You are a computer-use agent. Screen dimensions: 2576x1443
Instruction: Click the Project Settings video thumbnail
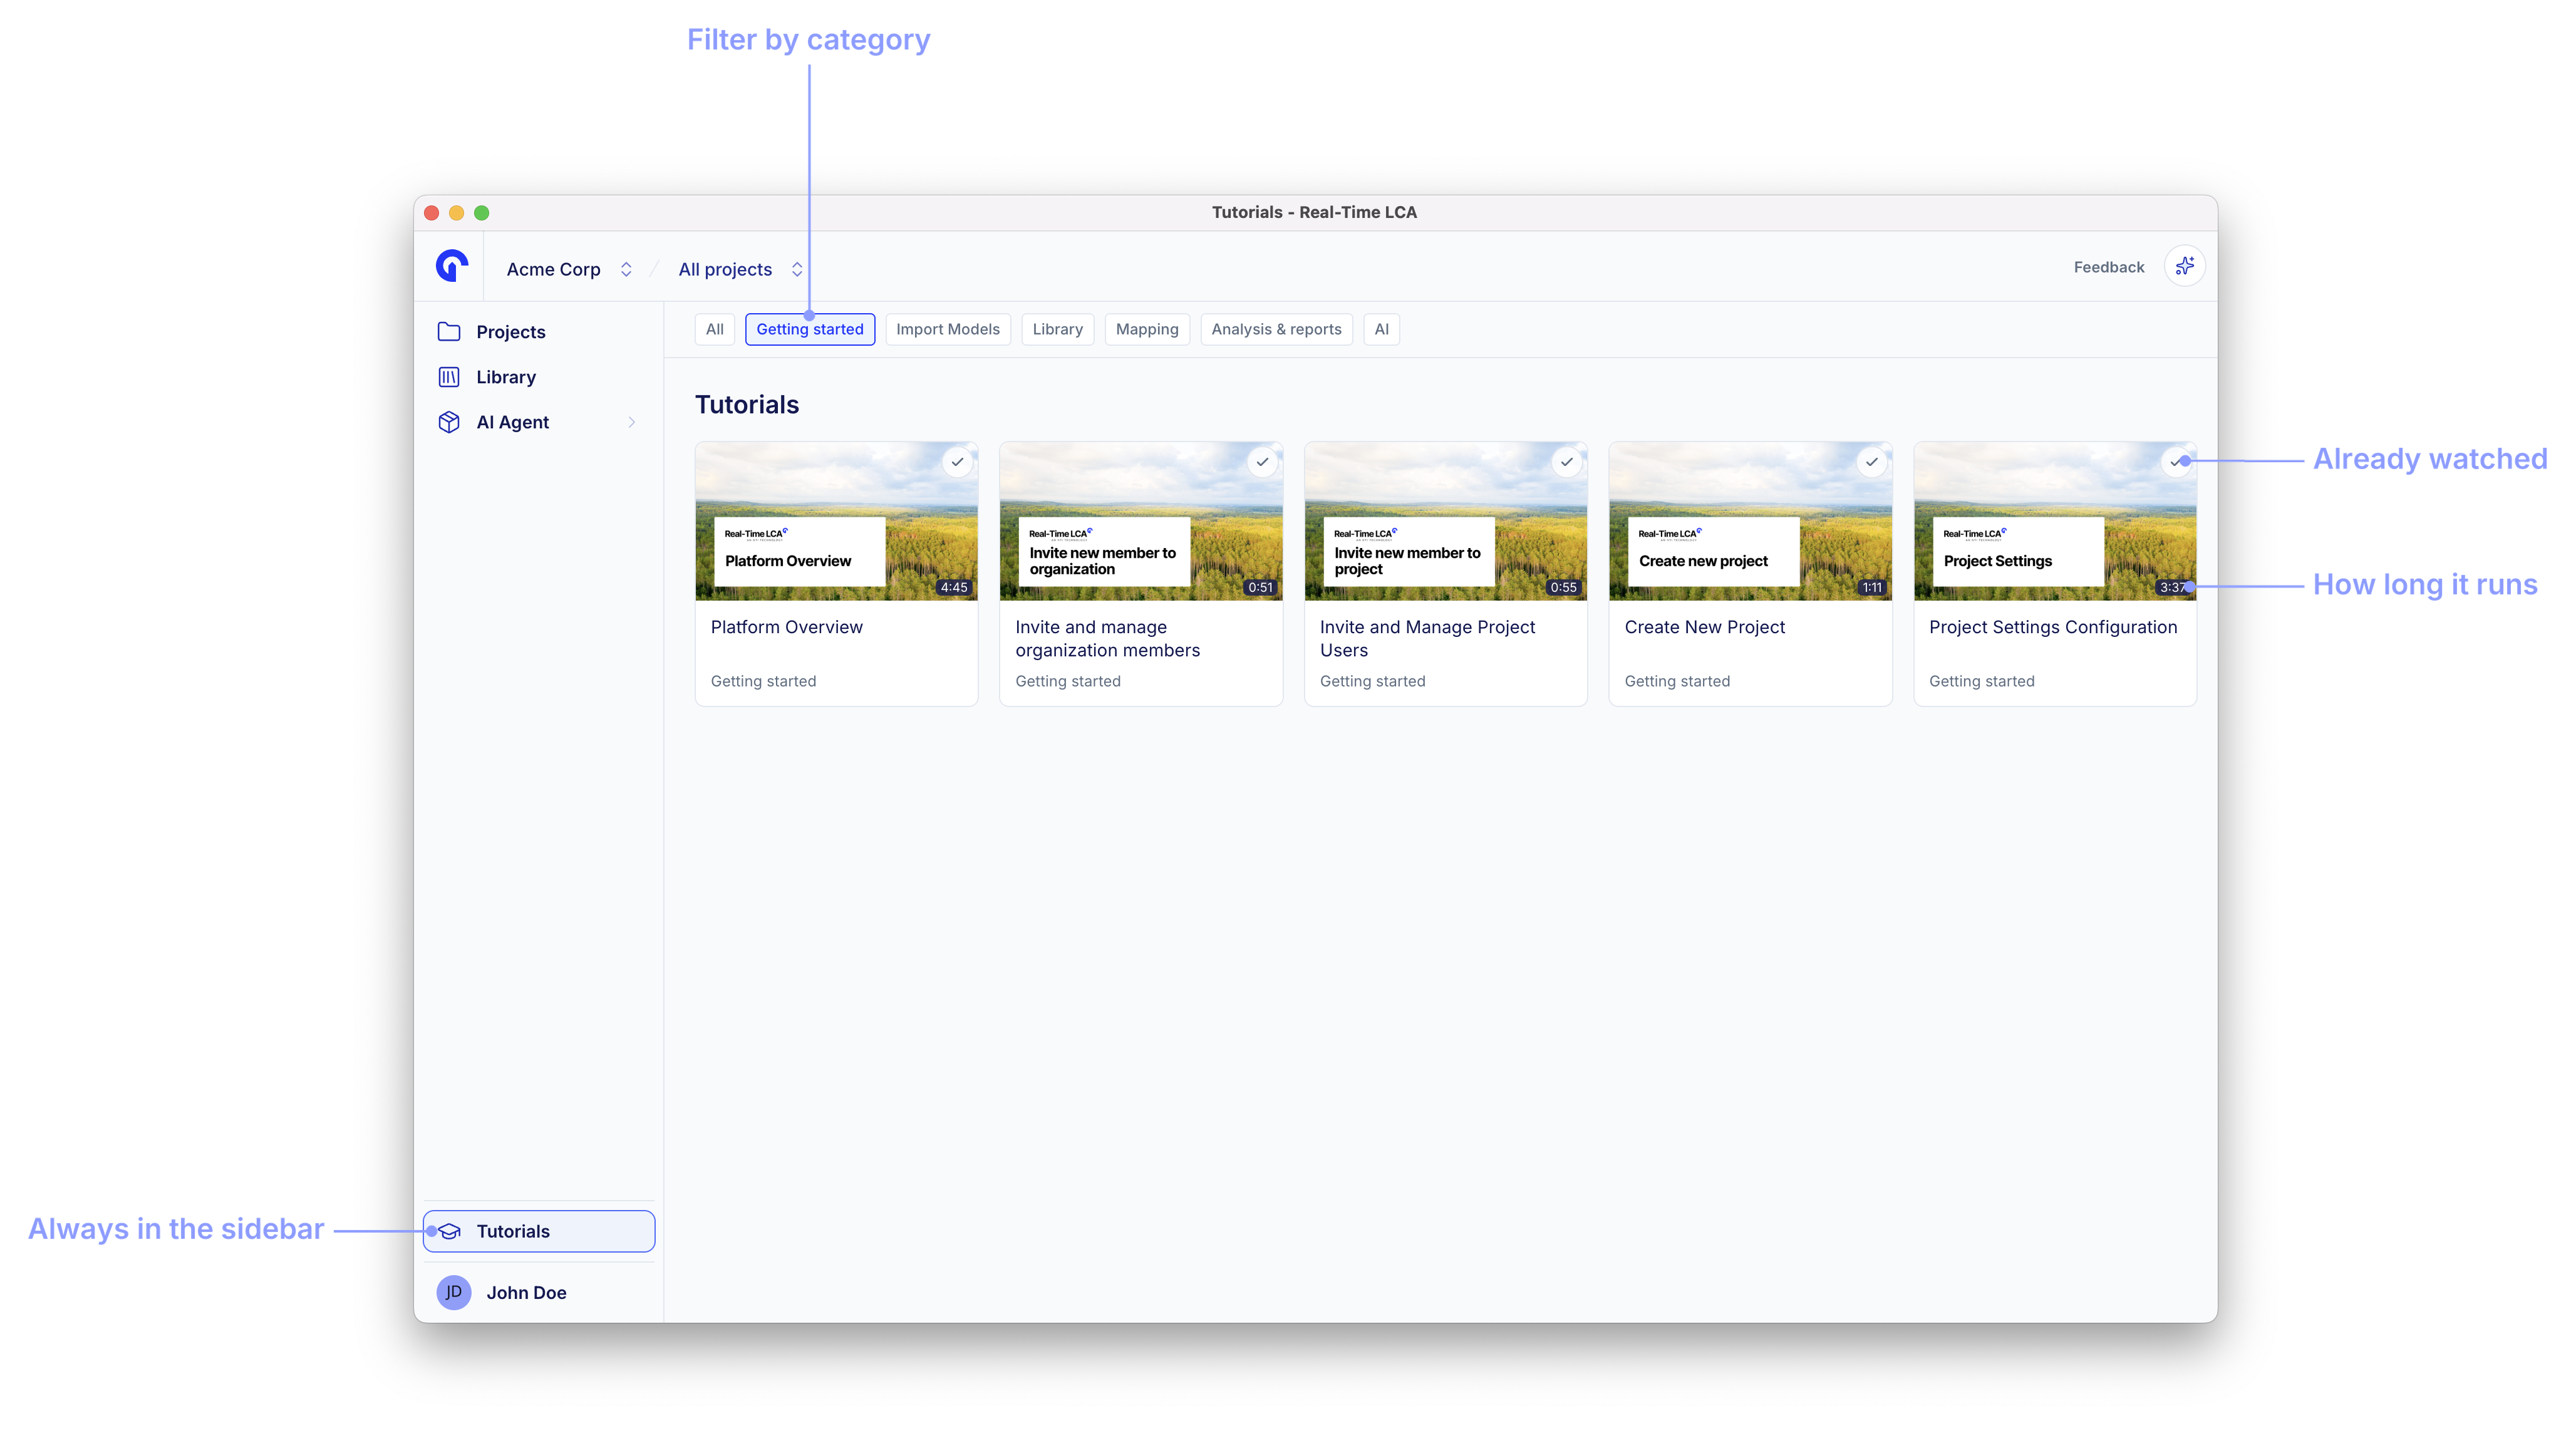point(2054,521)
